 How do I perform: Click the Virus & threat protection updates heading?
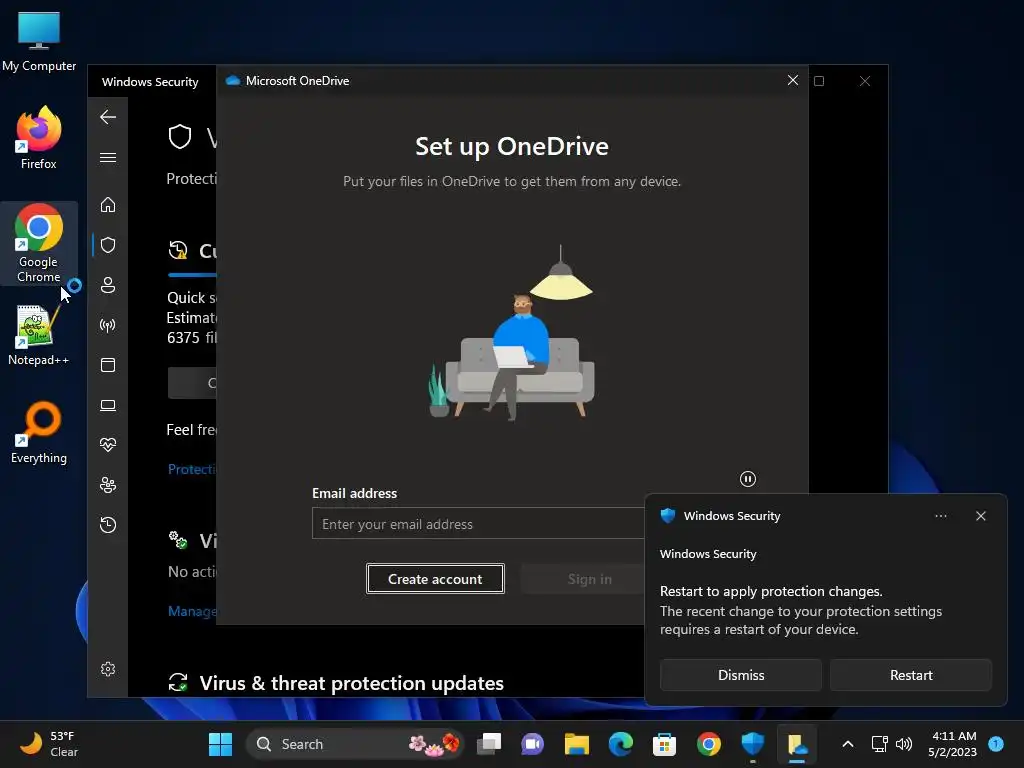point(351,683)
